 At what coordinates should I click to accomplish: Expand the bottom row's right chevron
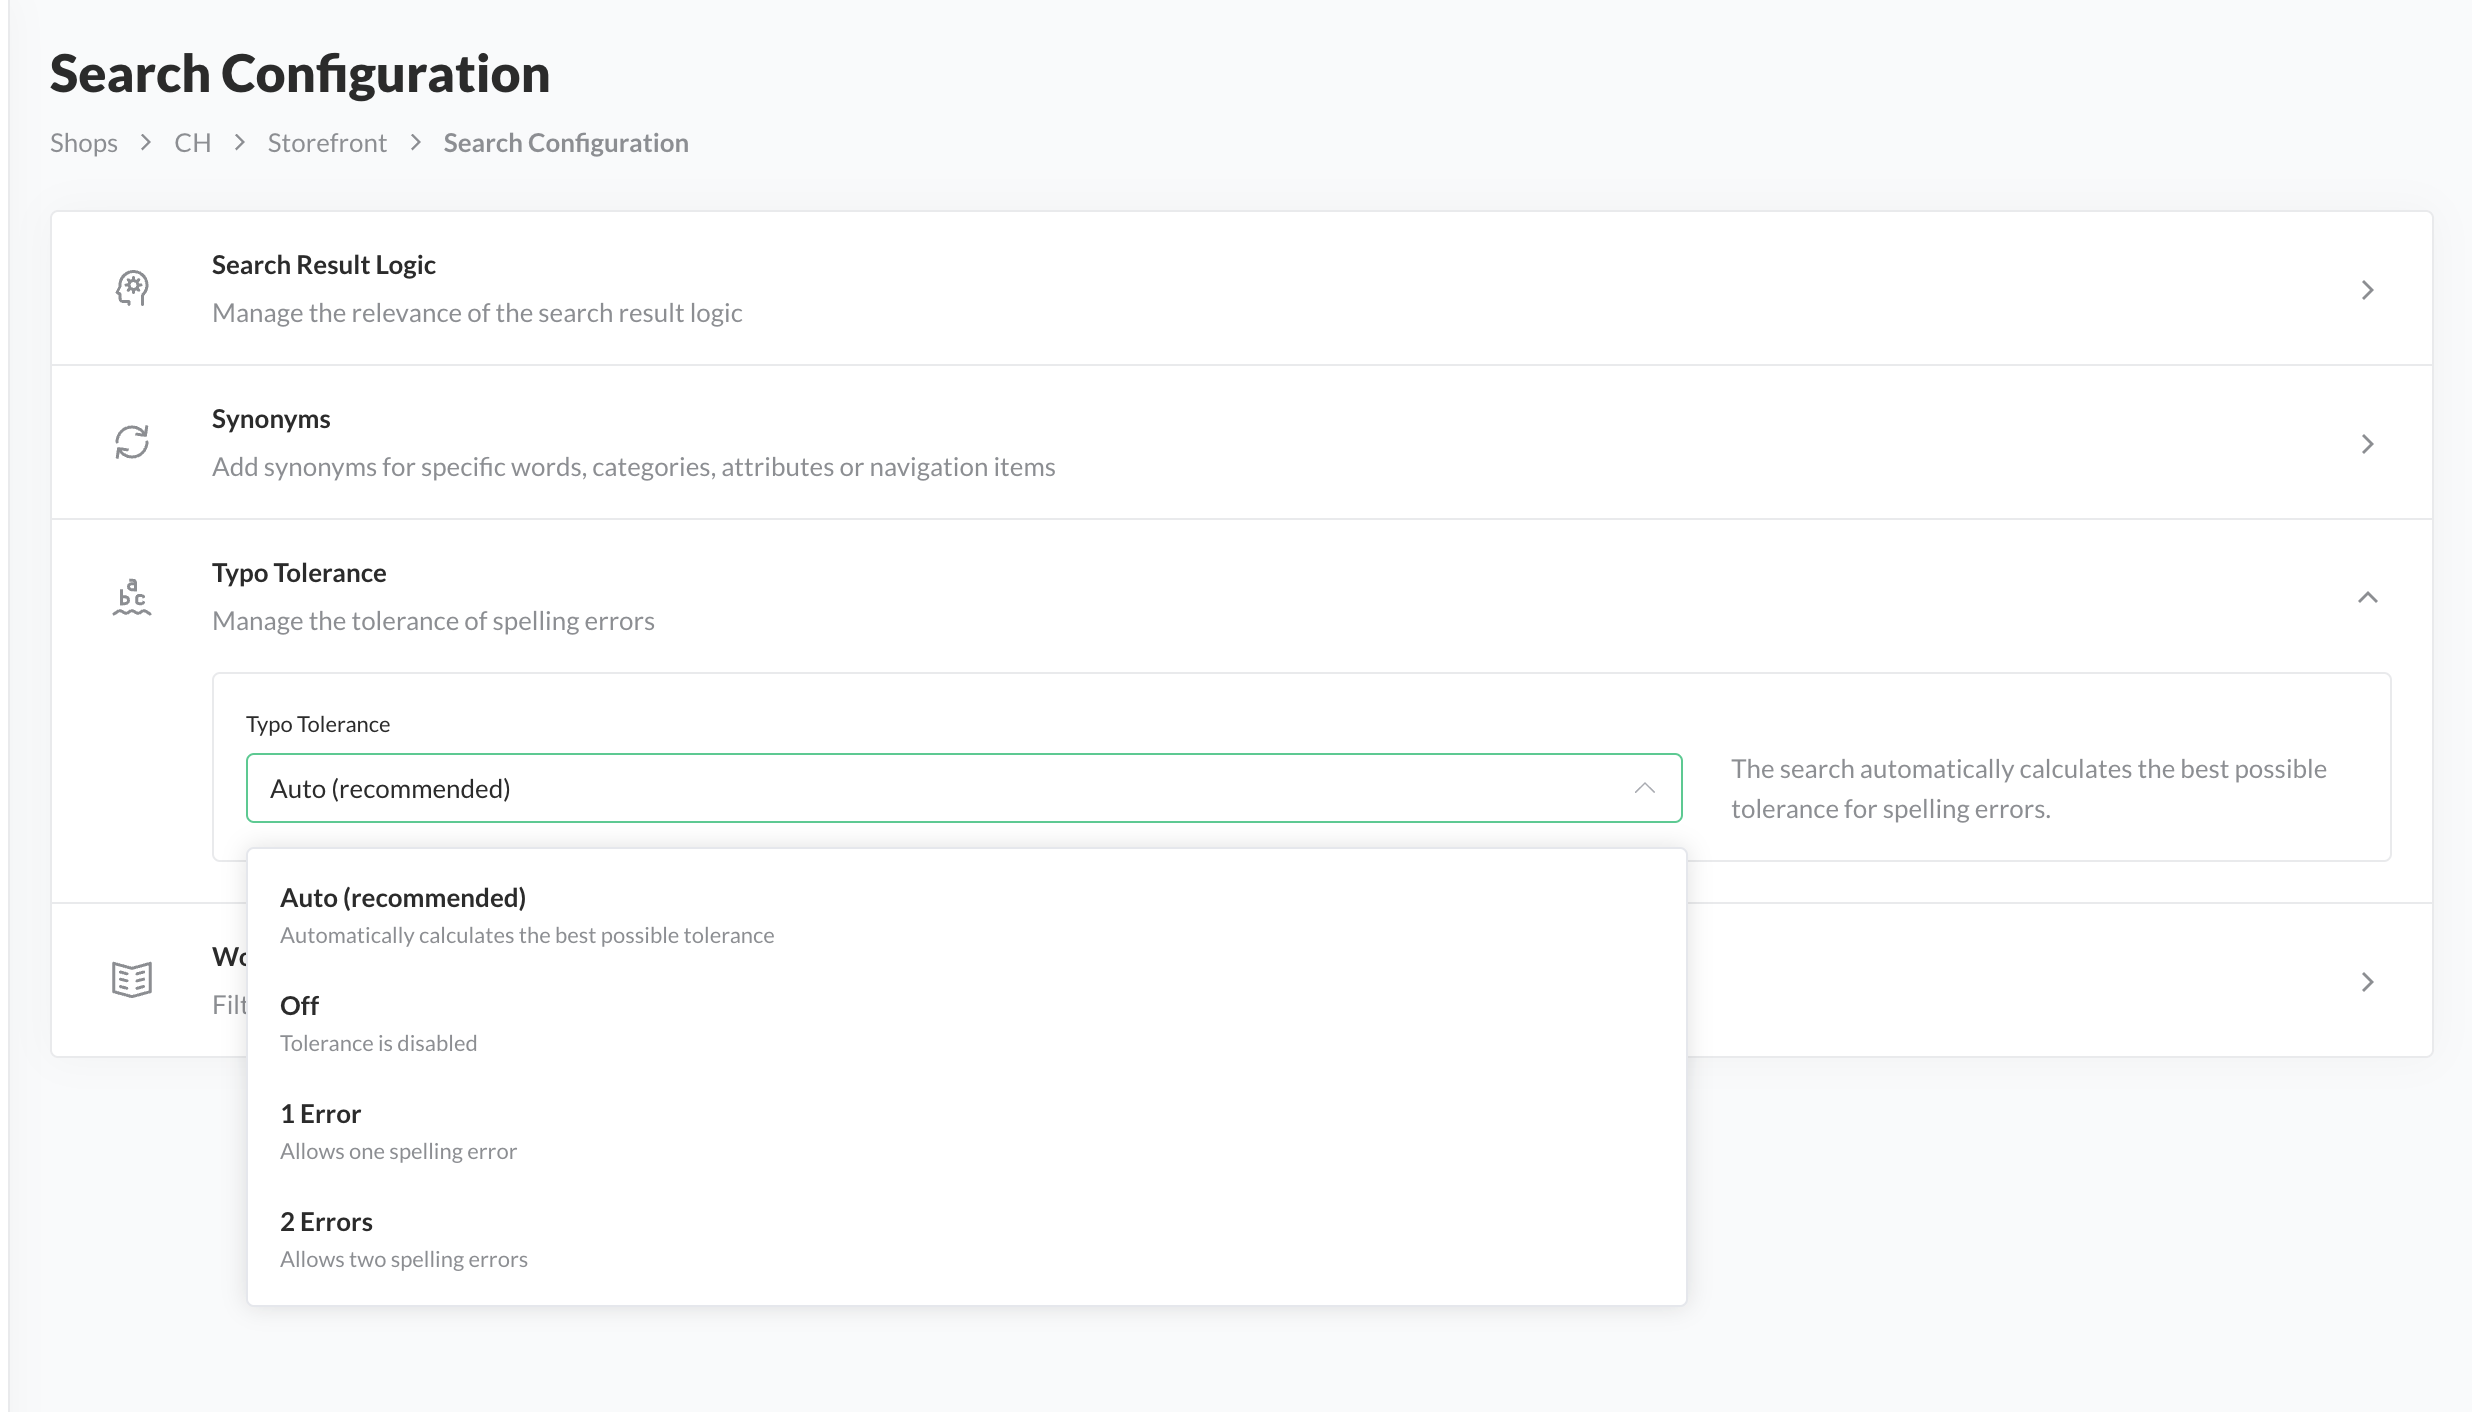pyautogui.click(x=2367, y=982)
